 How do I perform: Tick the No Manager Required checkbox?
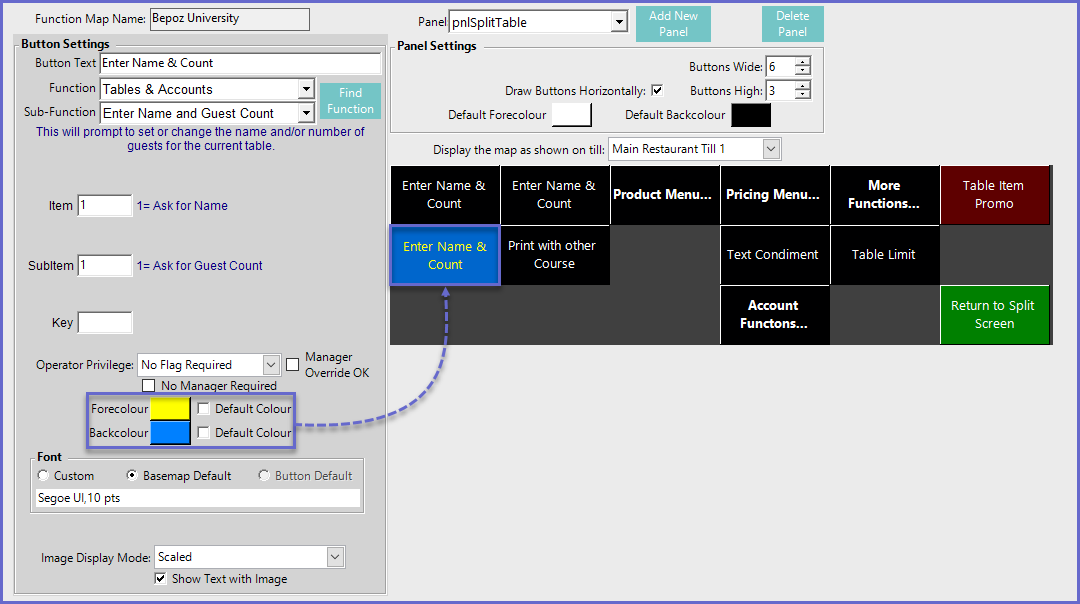pos(149,386)
